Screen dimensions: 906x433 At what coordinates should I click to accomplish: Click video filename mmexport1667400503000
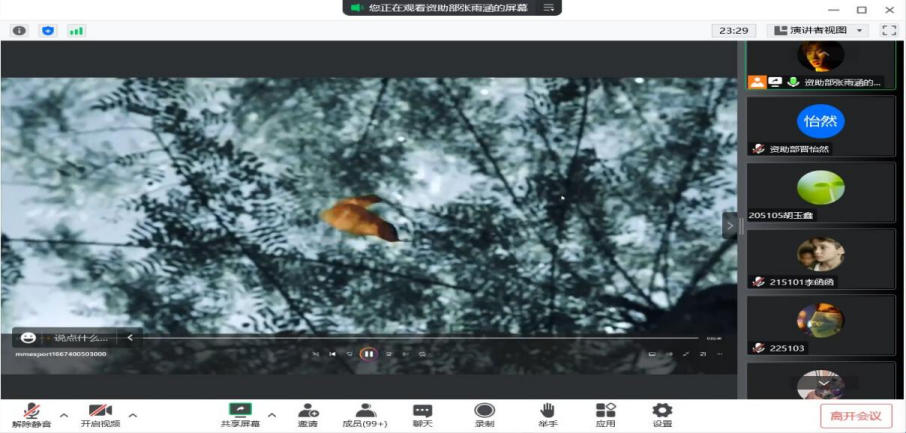(x=61, y=354)
